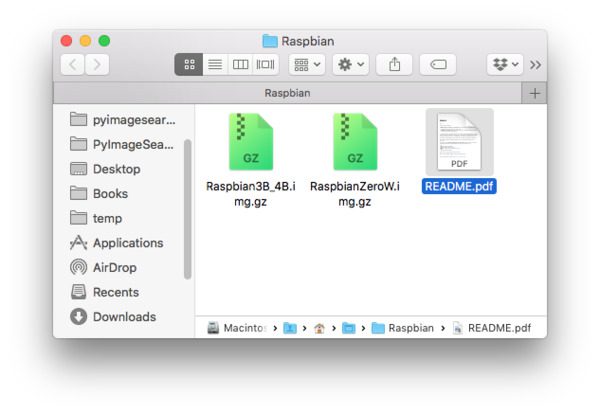Open the Dropbox toolbar dropdown
Screen dimensions: 600x414
click(505, 64)
